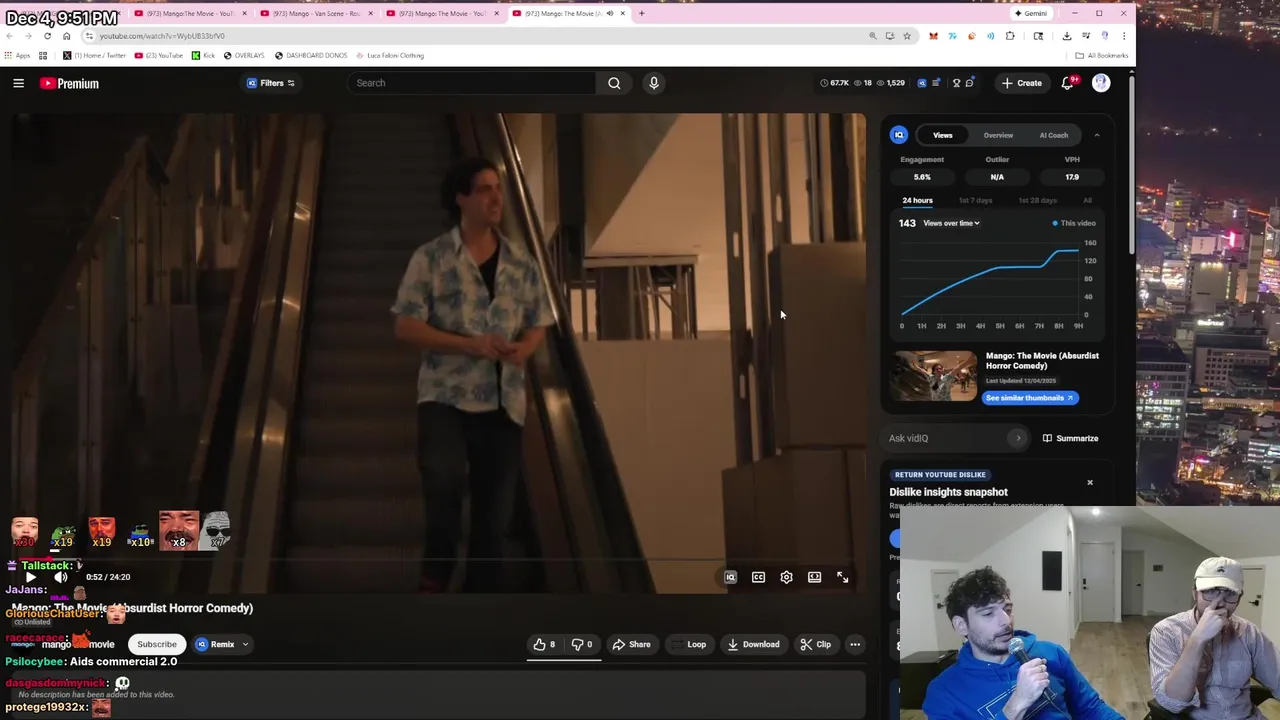Viewport: 1280px width, 720px height.
Task: Open the Home / Twitter bookmark
Action: click(95, 55)
